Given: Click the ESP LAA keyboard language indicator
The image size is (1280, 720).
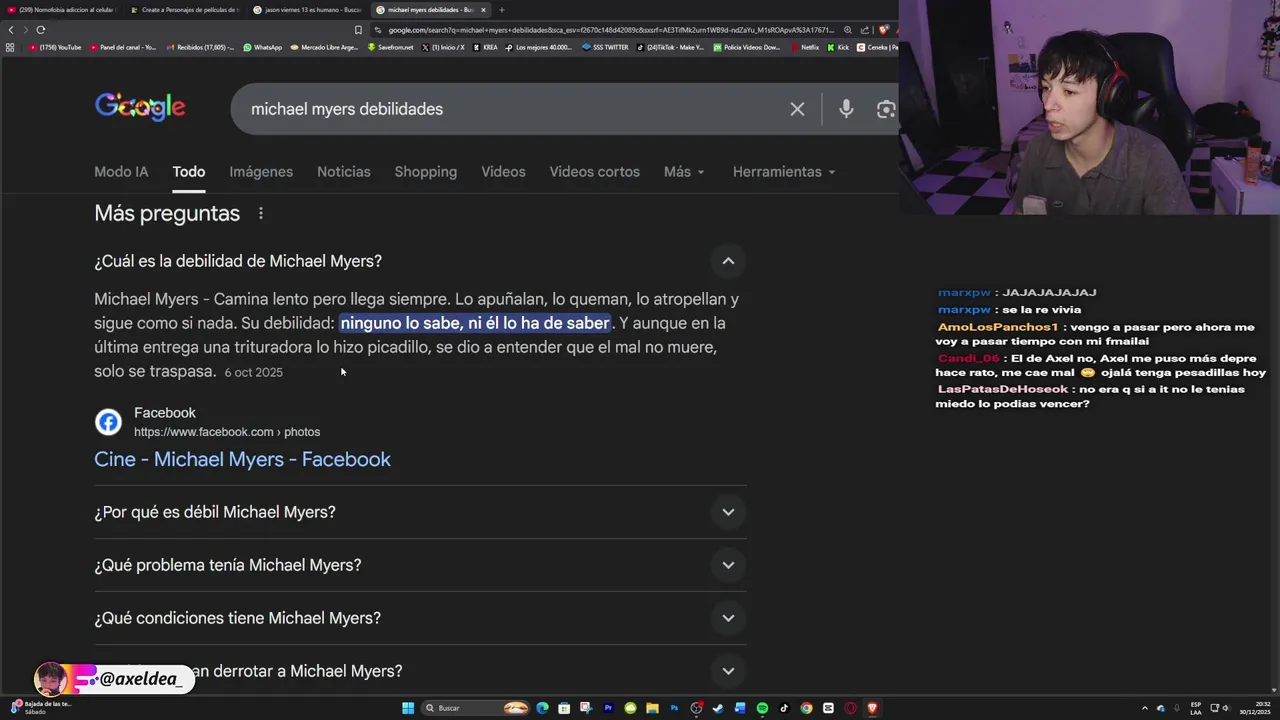Looking at the screenshot, I should pyautogui.click(x=1196, y=708).
